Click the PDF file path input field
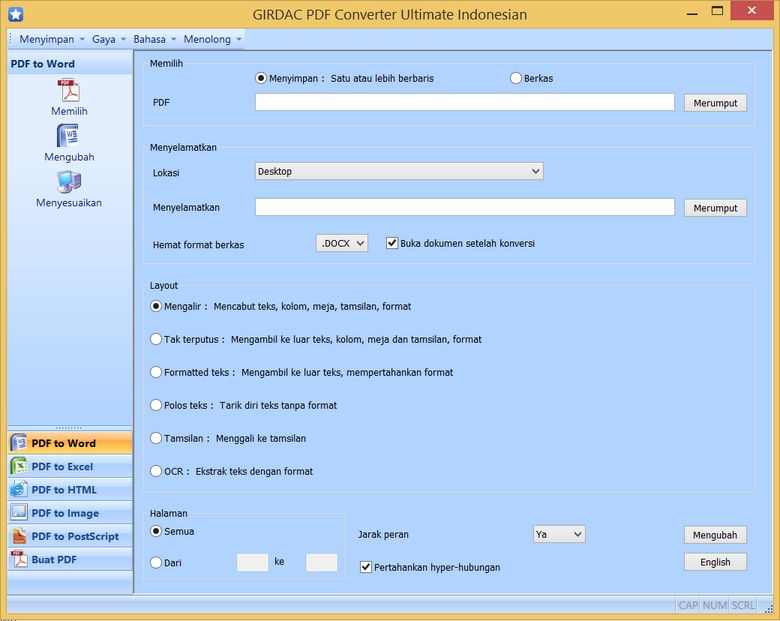This screenshot has width=780, height=621. [x=465, y=102]
